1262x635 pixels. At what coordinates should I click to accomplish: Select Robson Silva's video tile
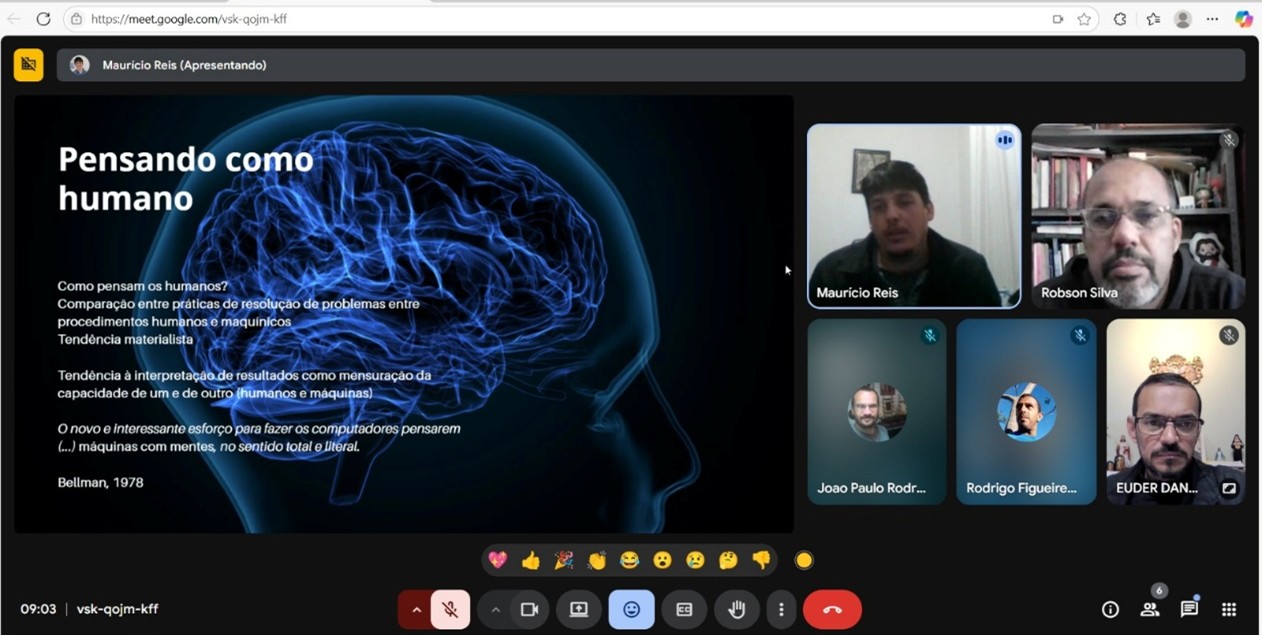[x=1138, y=216]
